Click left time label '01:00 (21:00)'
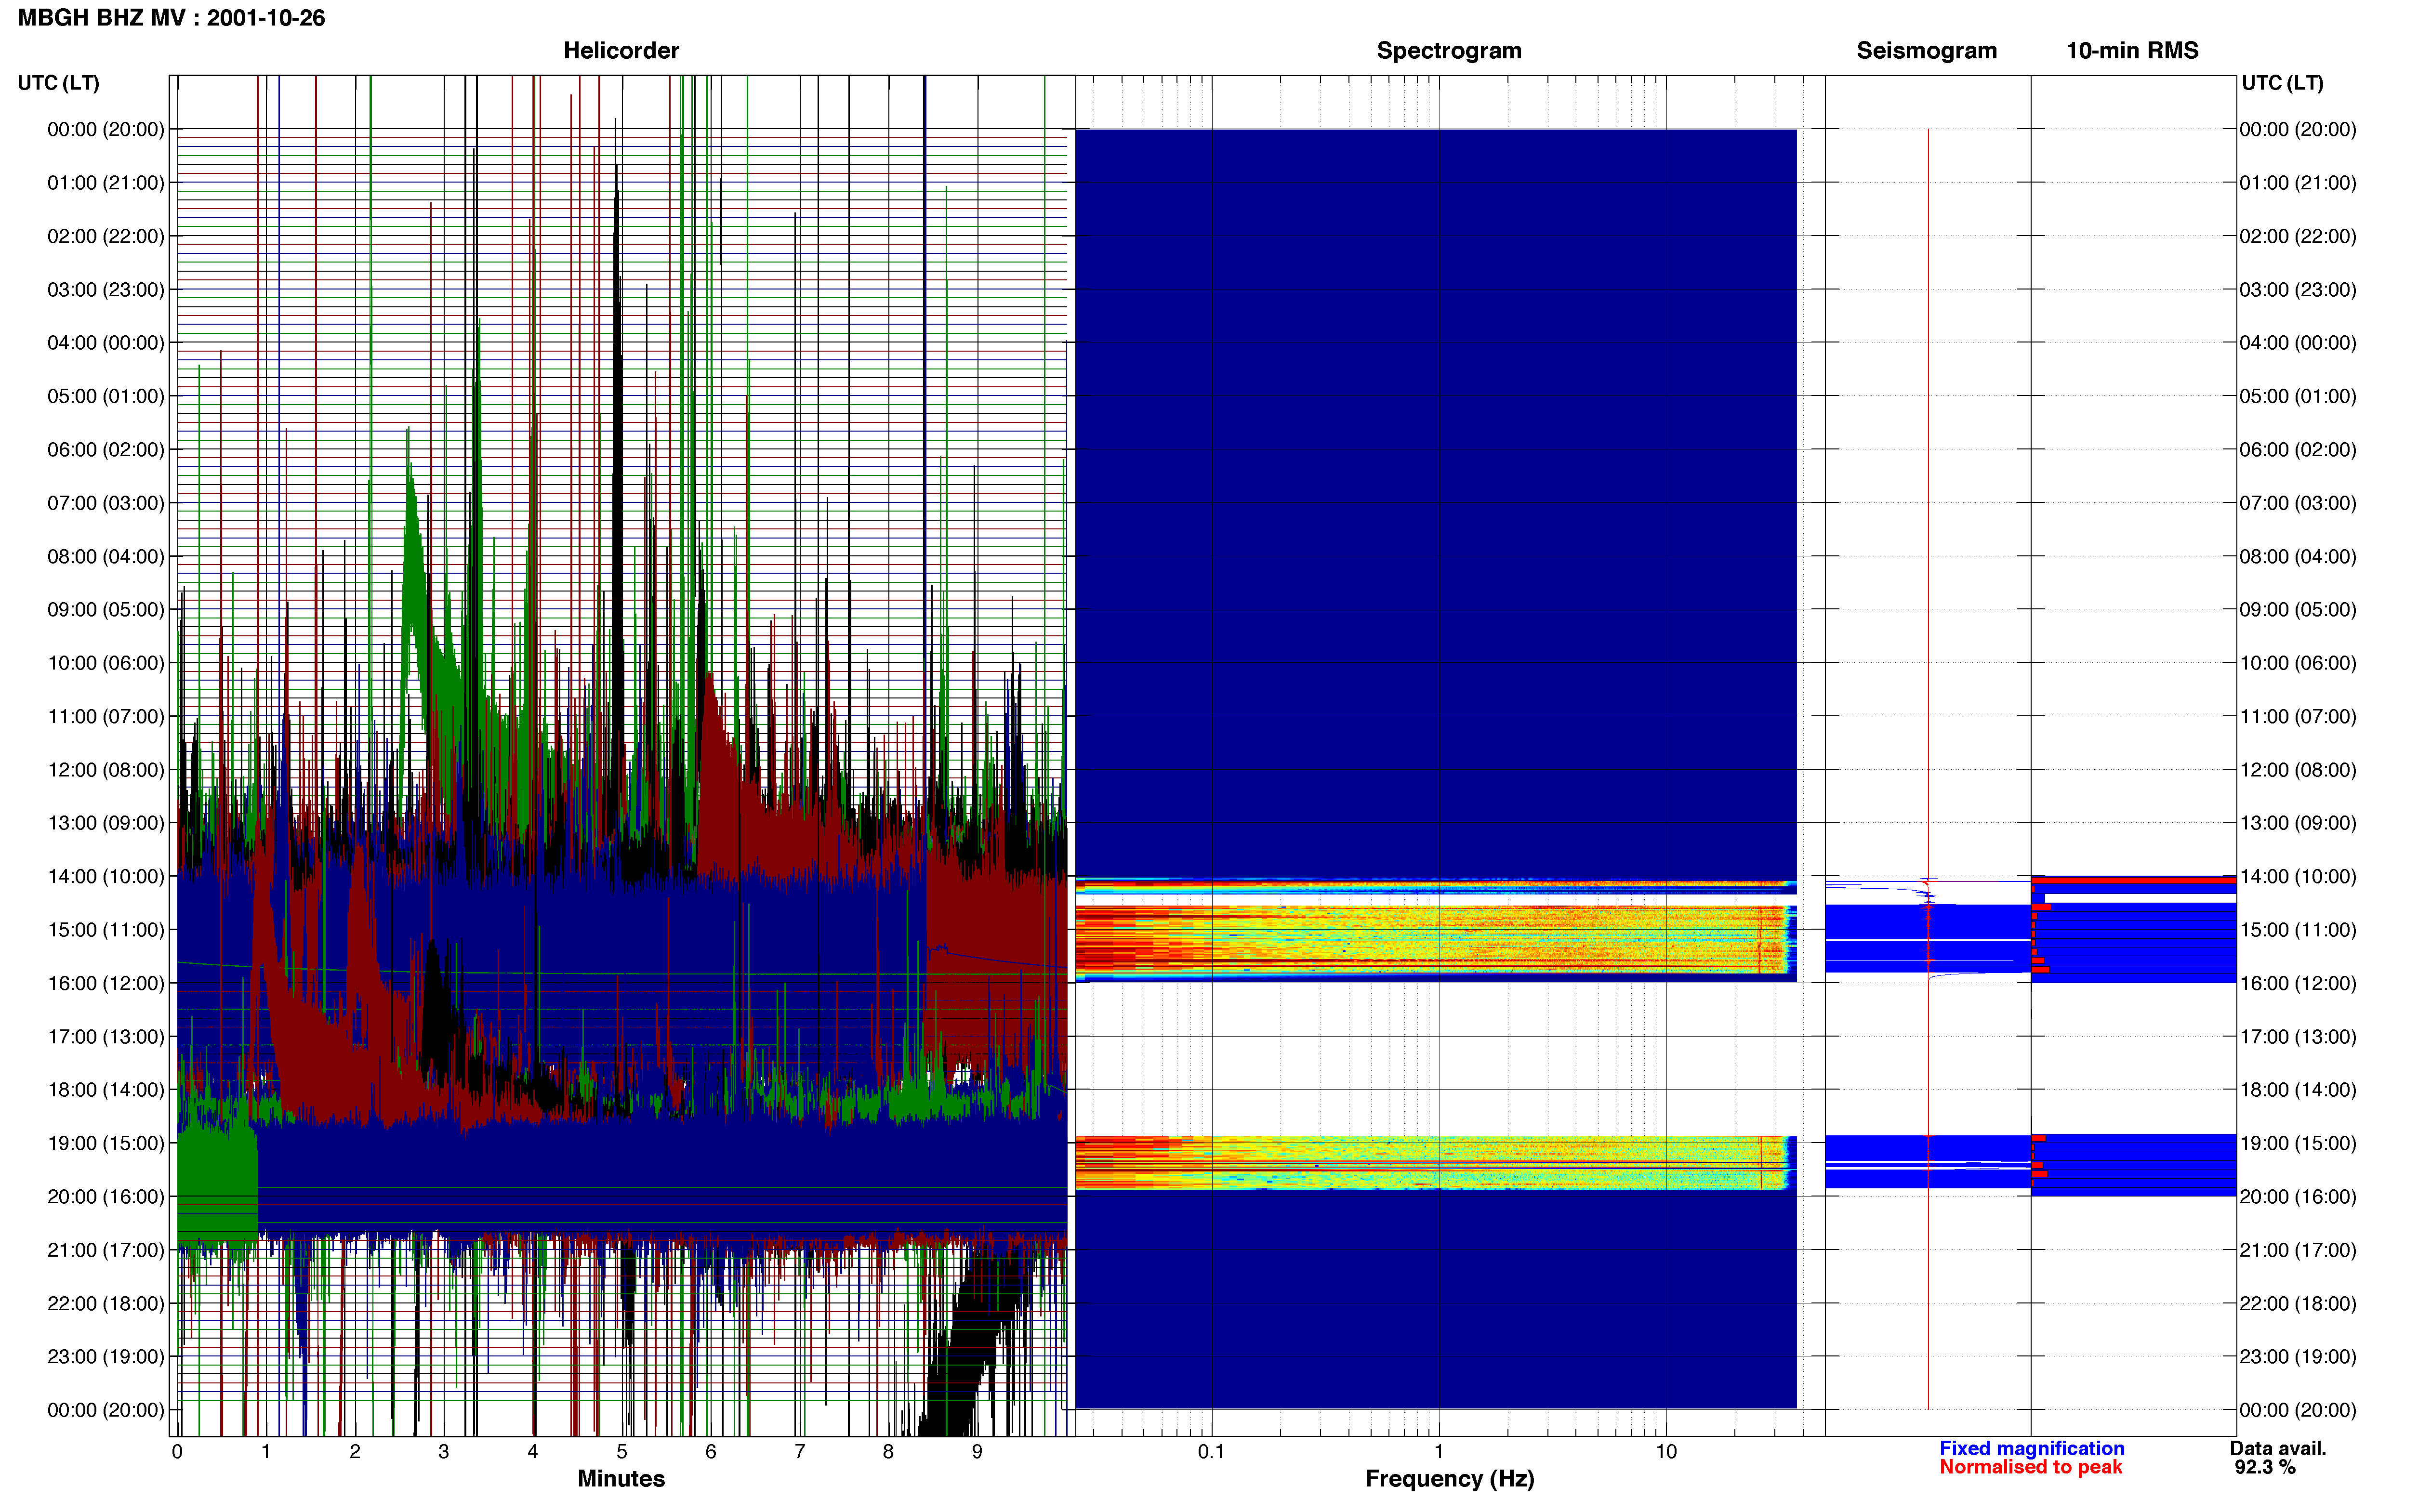Image resolution: width=2418 pixels, height=1512 pixels. [106, 183]
